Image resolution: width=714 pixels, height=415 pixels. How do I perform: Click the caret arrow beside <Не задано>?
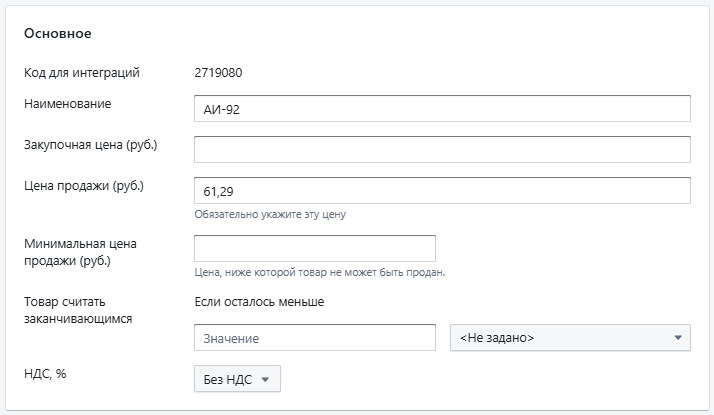[677, 338]
